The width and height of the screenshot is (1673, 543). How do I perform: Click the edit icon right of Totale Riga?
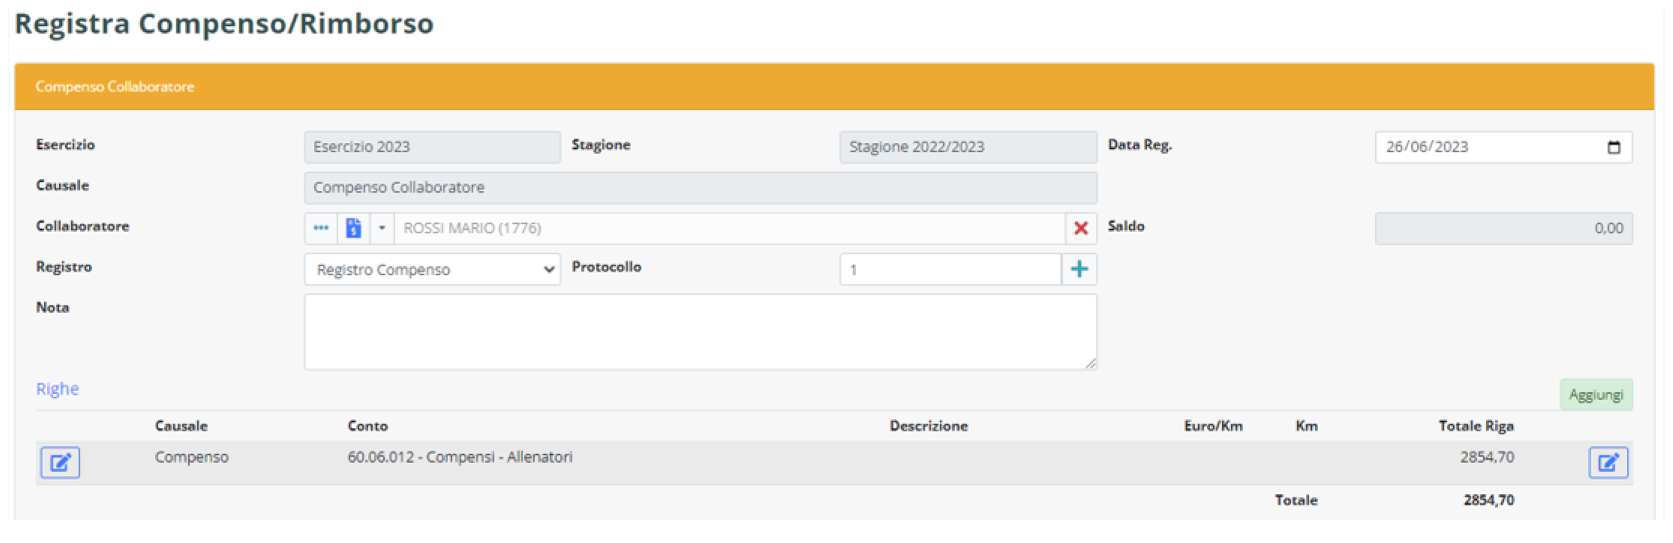pyautogui.click(x=1608, y=462)
